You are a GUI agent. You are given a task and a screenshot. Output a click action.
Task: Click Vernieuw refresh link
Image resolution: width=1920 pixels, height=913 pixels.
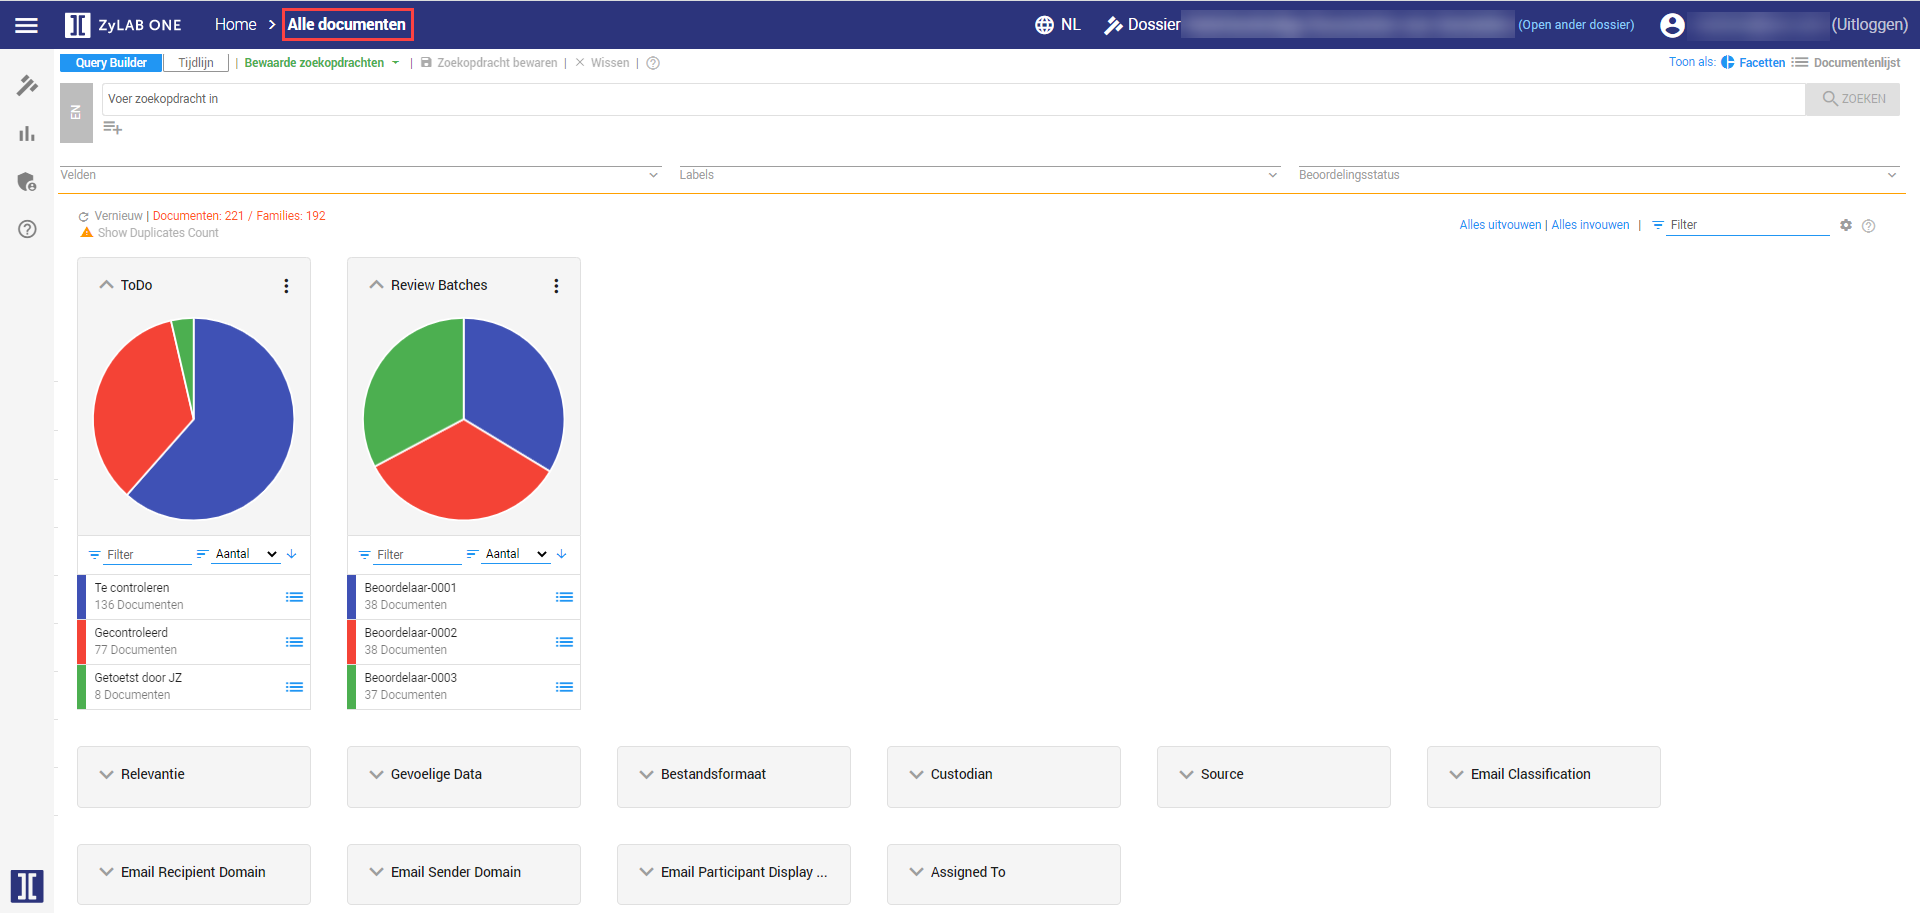click(111, 216)
